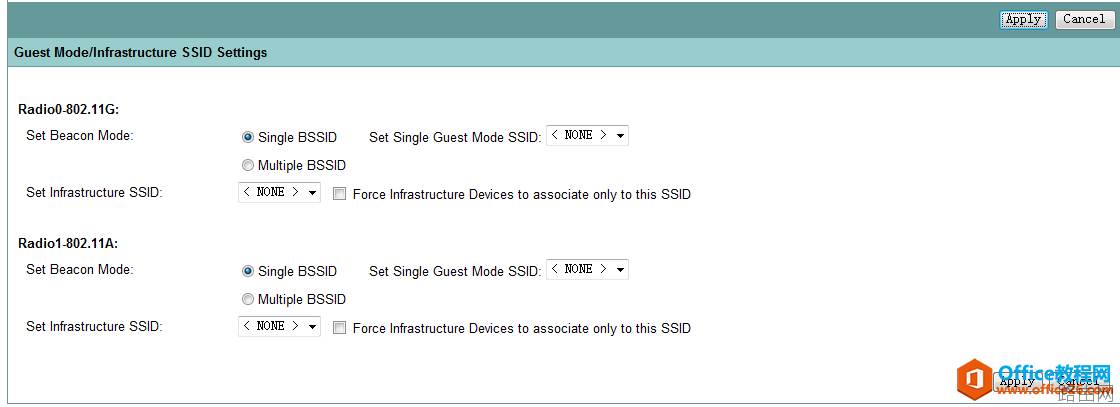Click the Radio1-802.11A section heading
Screen dimensions: 1120x407
68,243
